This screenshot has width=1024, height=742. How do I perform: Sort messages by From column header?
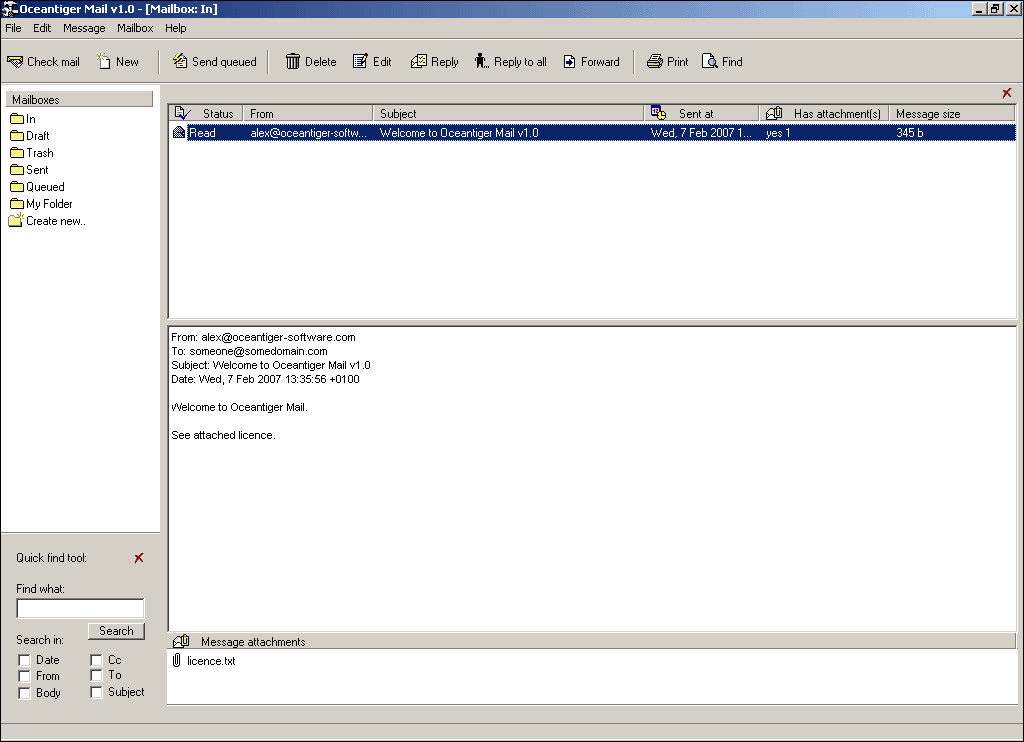[308, 114]
